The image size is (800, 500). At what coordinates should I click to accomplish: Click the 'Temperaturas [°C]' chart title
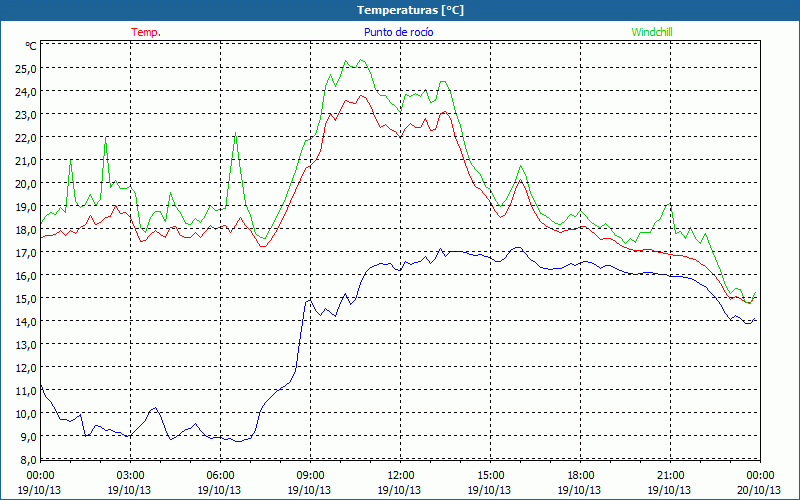pyautogui.click(x=410, y=10)
